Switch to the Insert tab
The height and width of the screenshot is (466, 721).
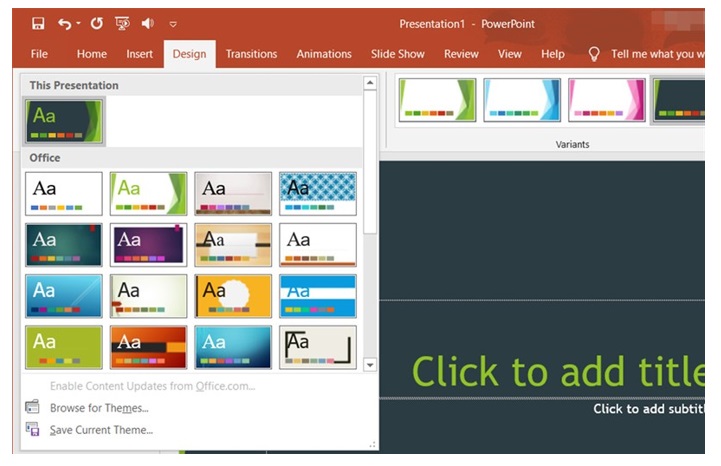[x=140, y=54]
